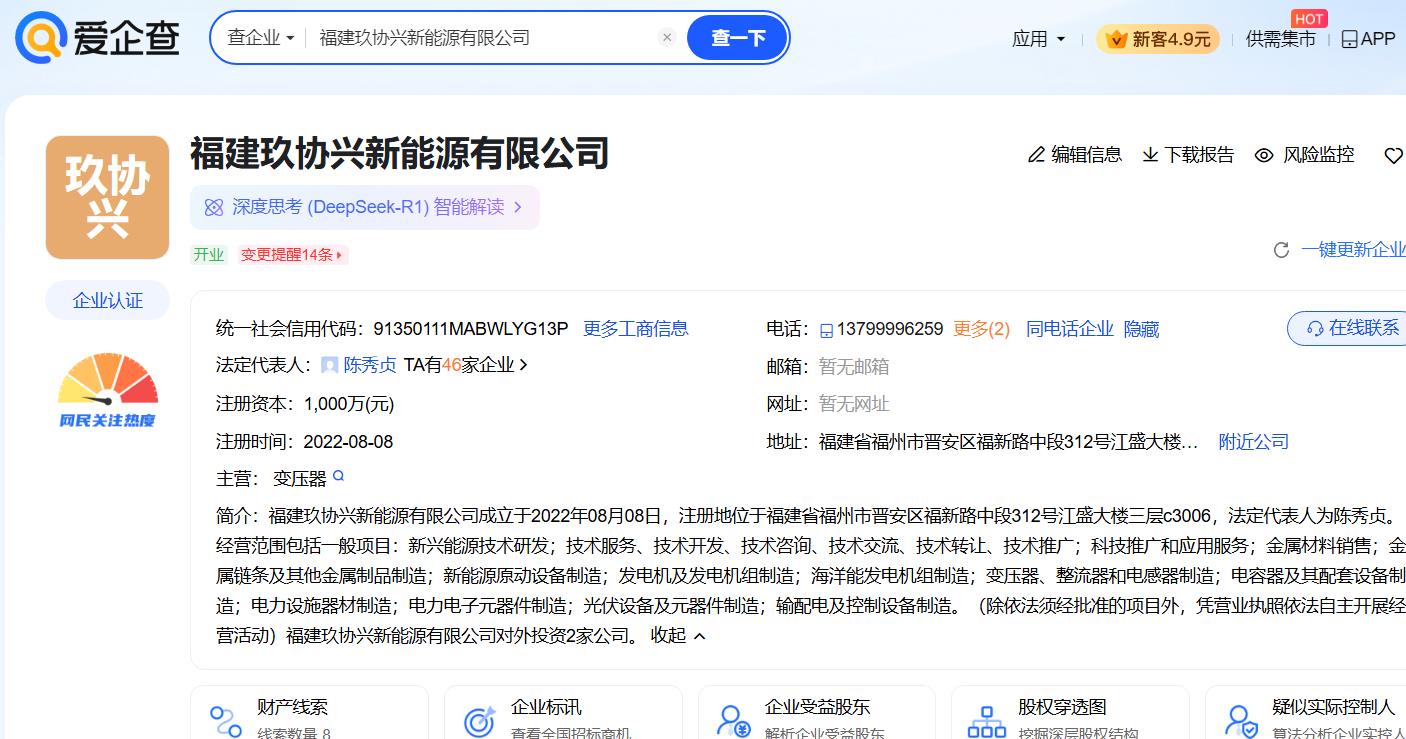Image resolution: width=1406 pixels, height=739 pixels.
Task: Expand the 应用 dropdown menu
Action: (x=1038, y=39)
